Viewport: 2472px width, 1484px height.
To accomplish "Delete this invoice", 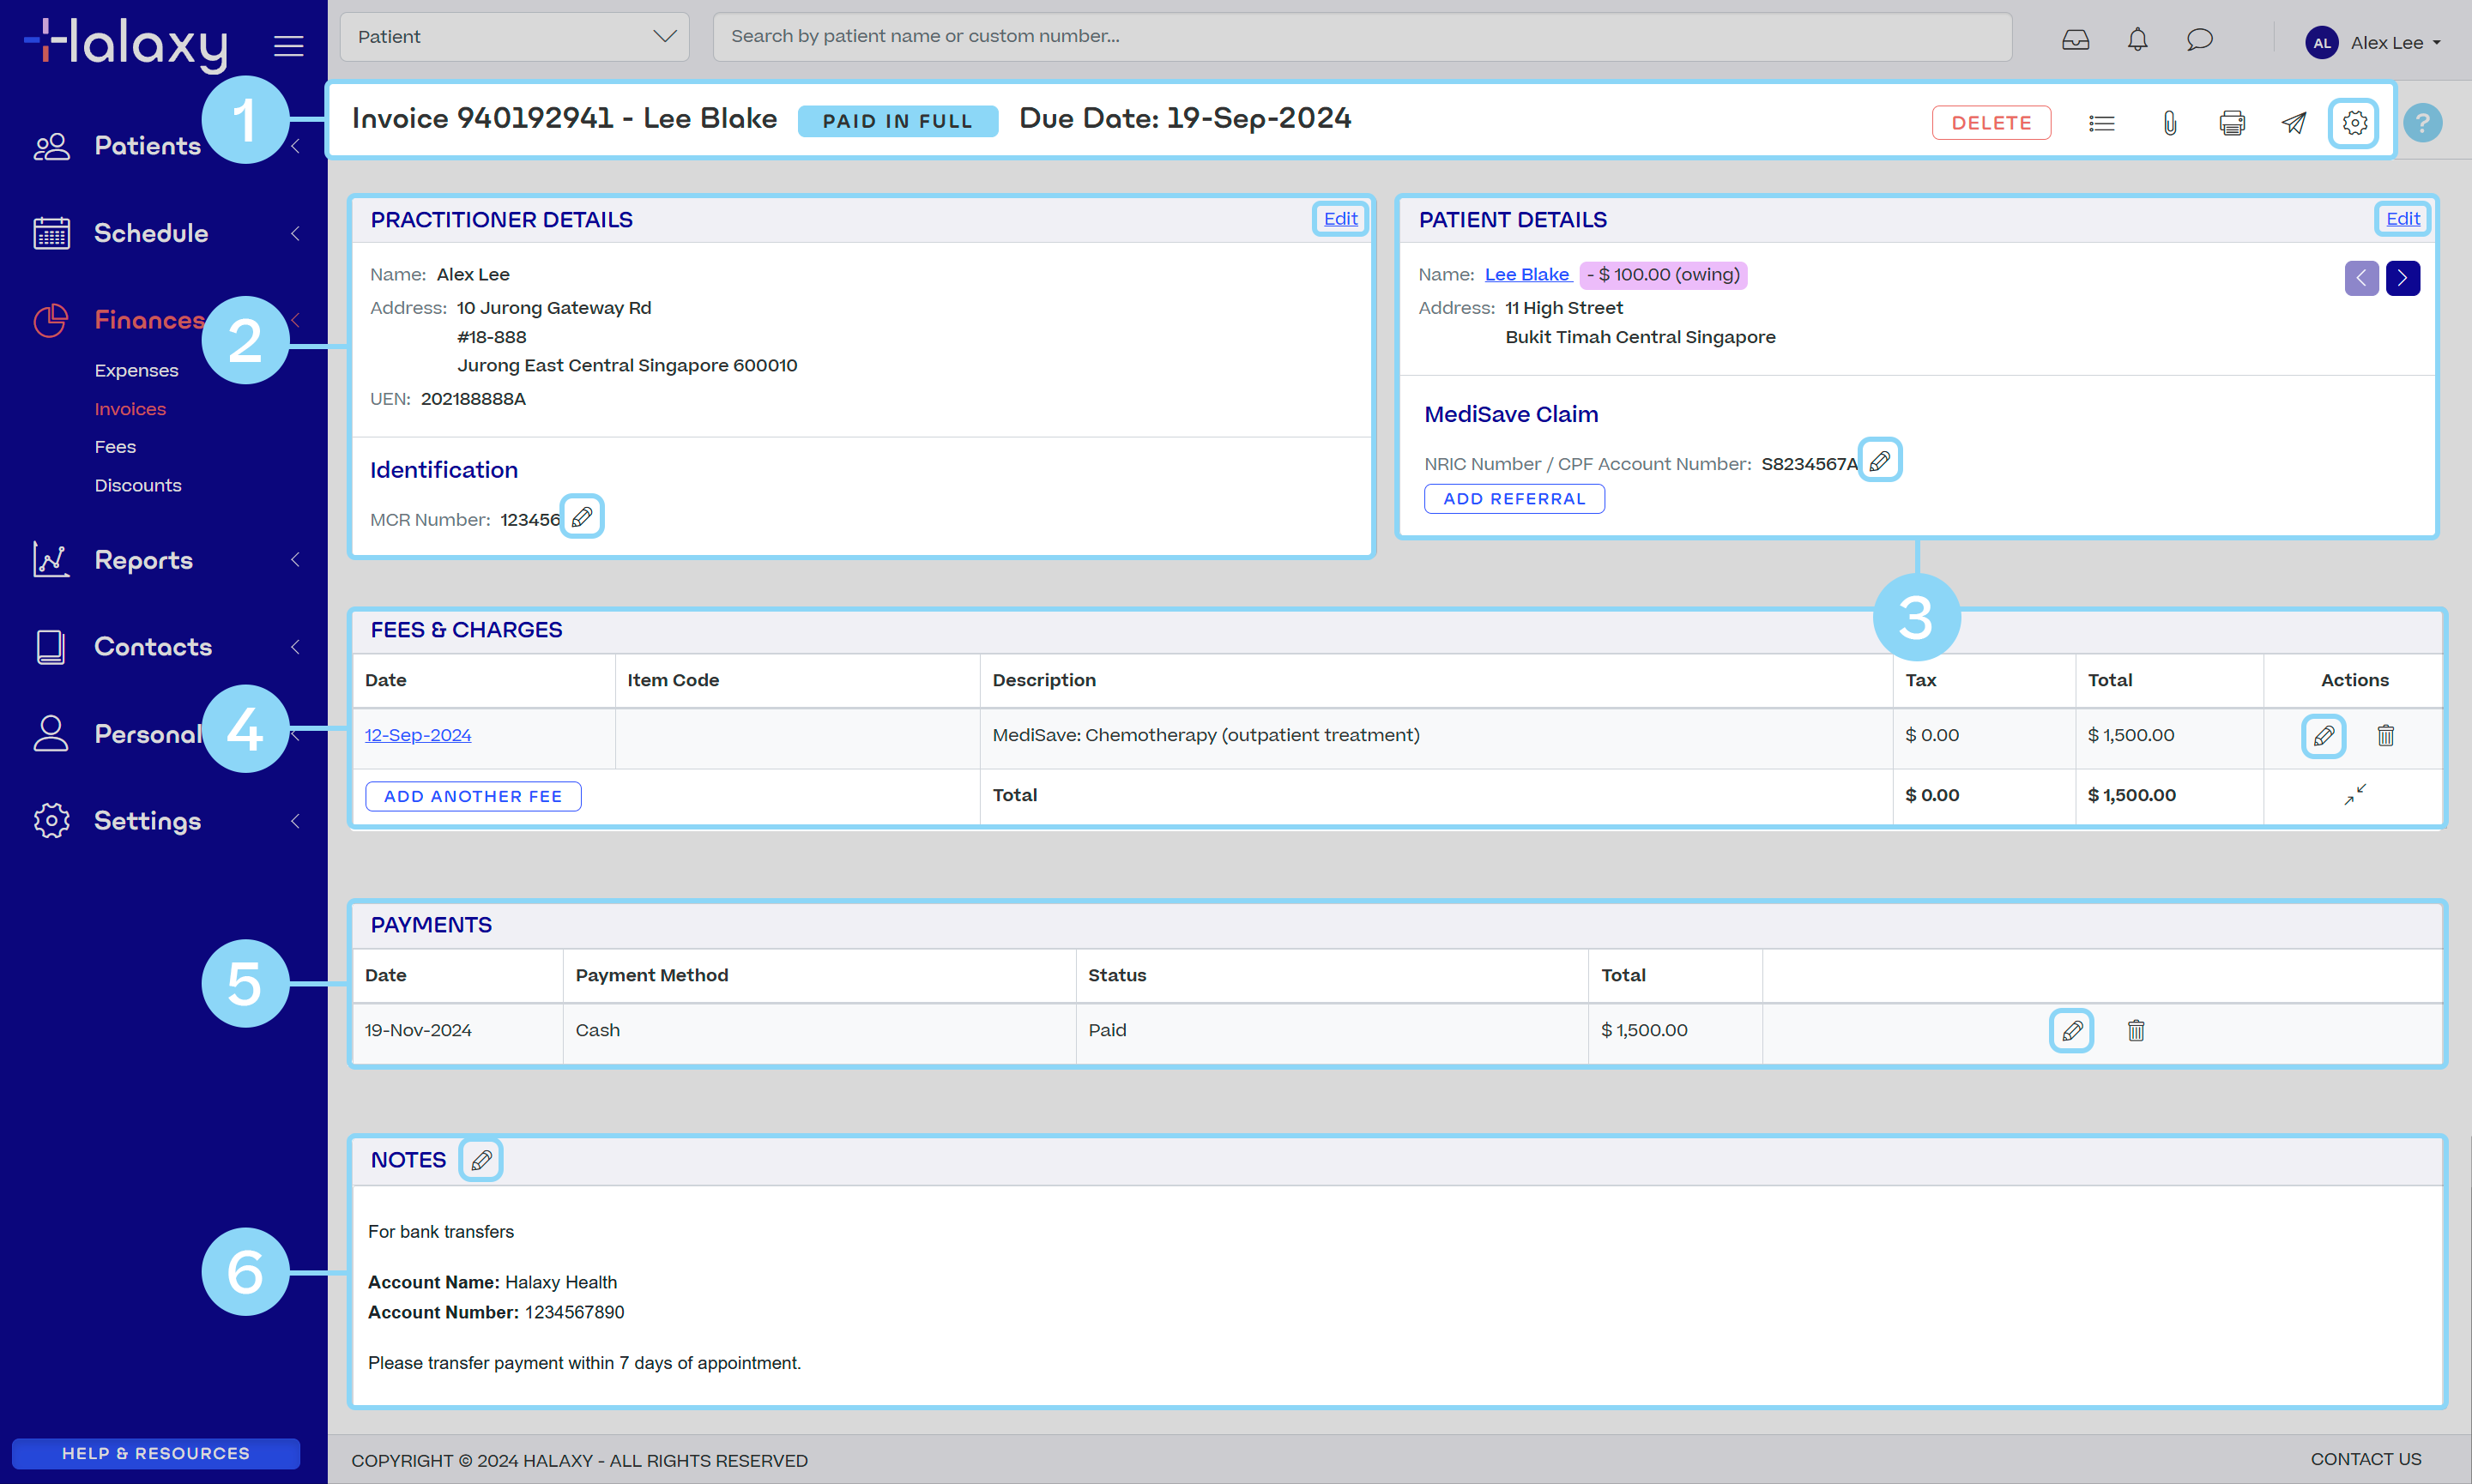I will click(x=1991, y=123).
